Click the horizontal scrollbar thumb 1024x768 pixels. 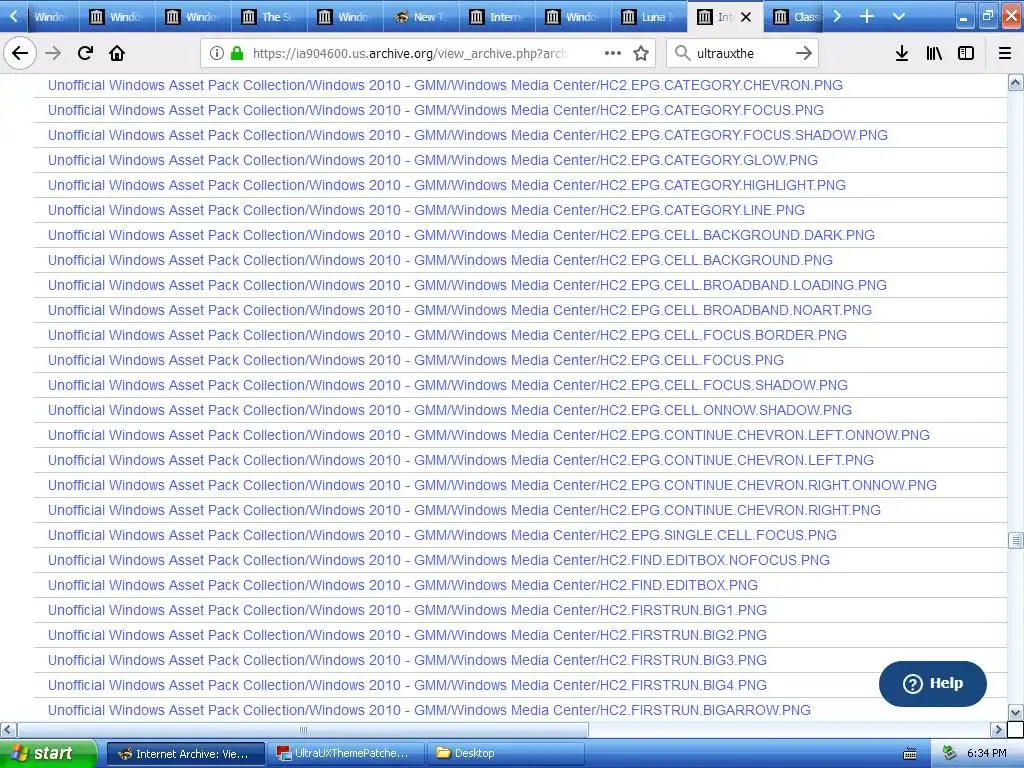303,729
